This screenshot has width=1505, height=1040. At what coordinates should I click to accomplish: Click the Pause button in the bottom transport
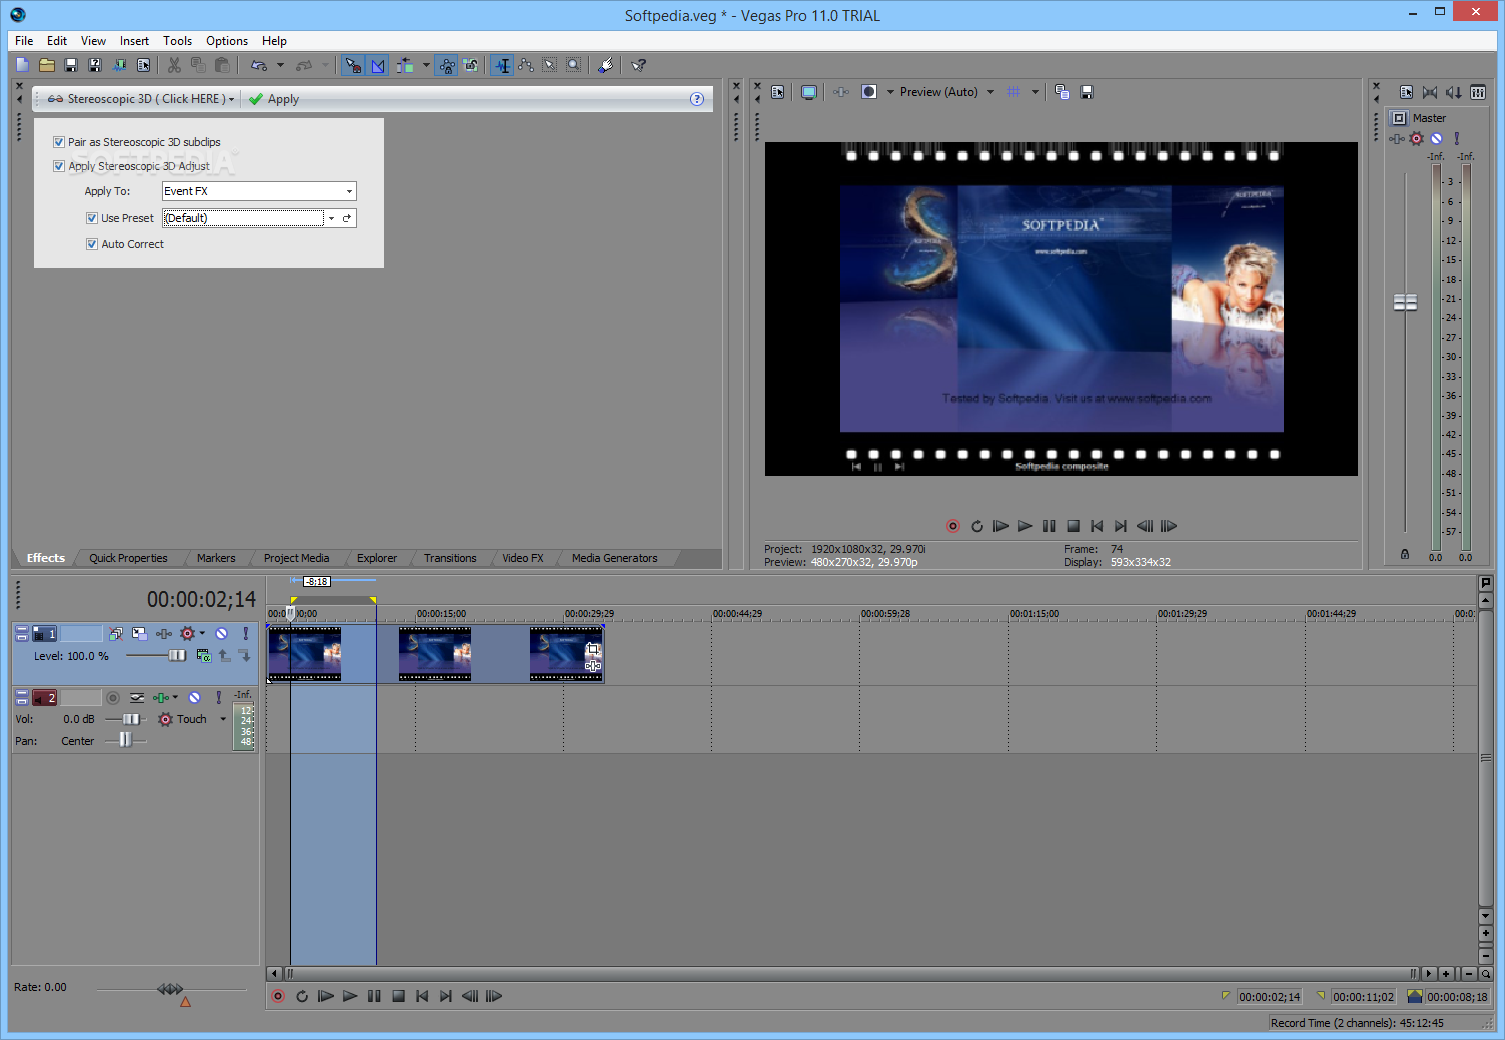point(374,996)
